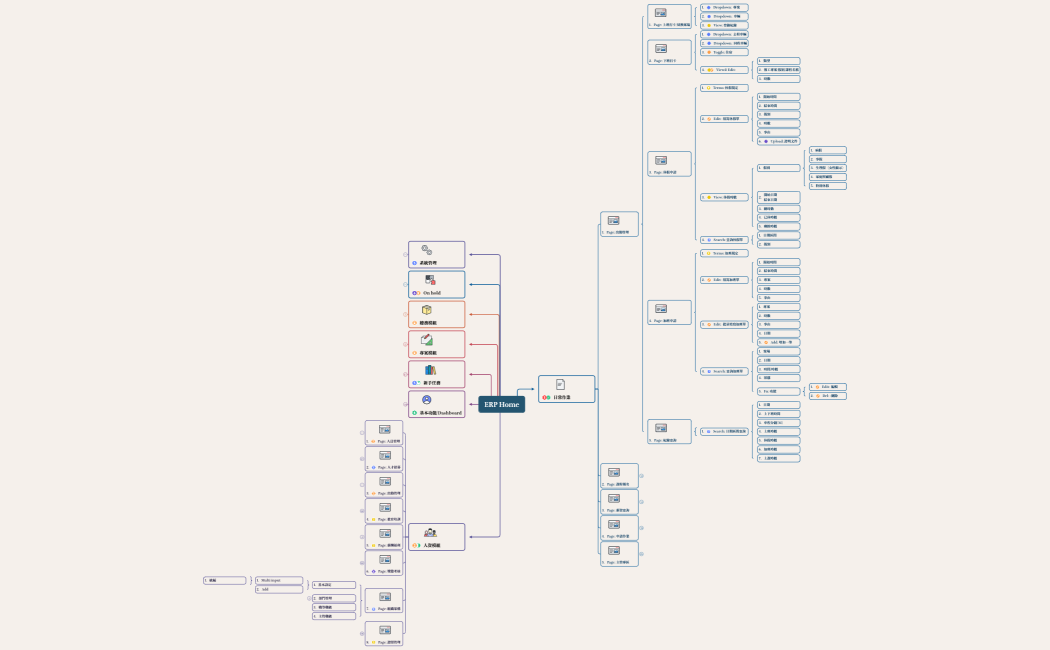Select the Upload subtopic
1050x650 pixels.
pyautogui.click(x=779, y=141)
